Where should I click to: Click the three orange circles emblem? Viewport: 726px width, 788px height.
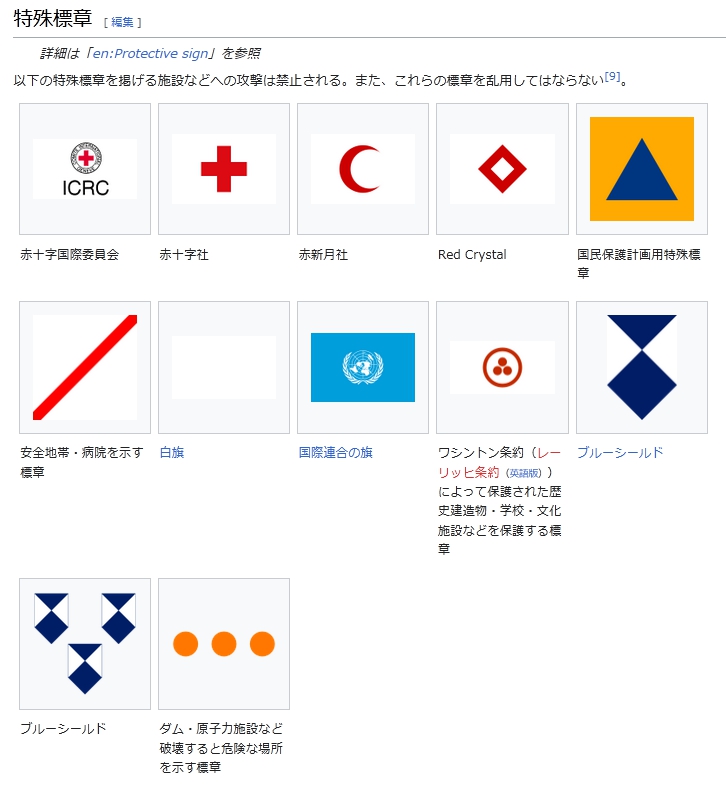pos(224,644)
